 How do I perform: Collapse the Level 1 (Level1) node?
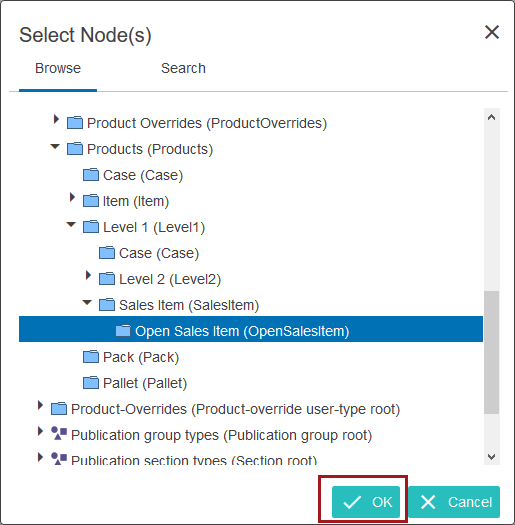(71, 224)
